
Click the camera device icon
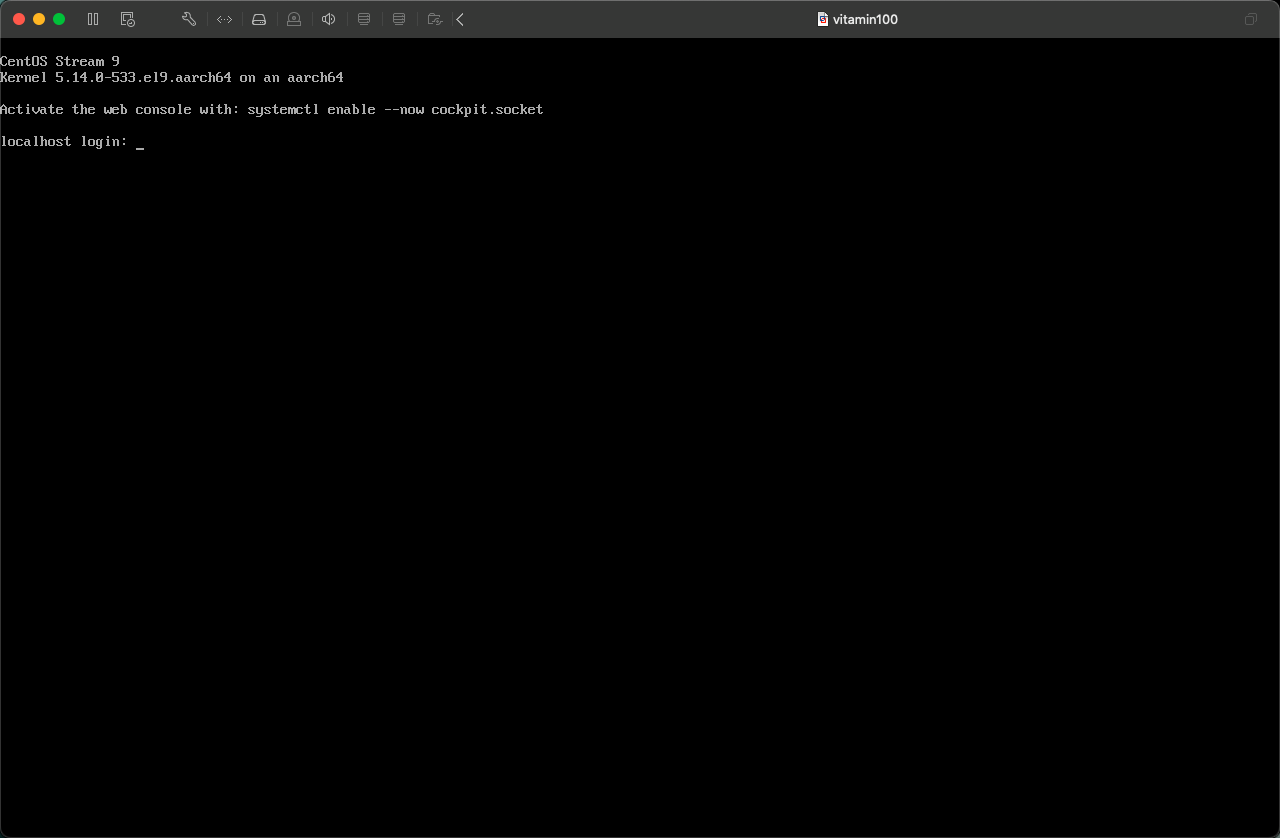[x=294, y=19]
